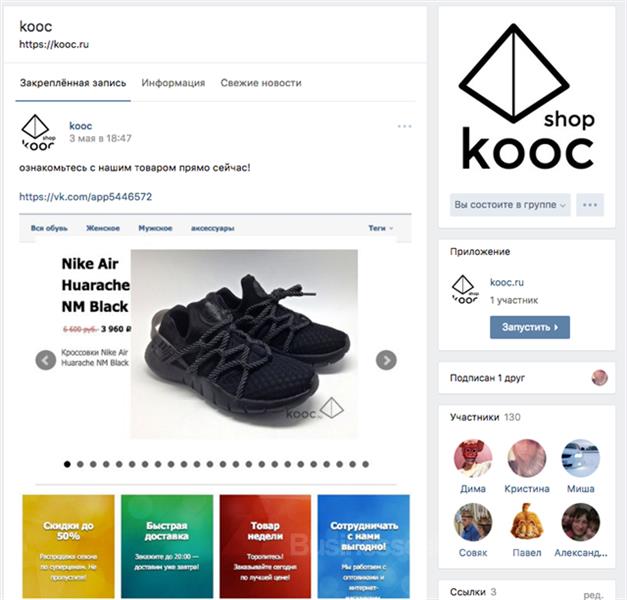This screenshot has width=627, height=600.
Task: Click the Запустить application button
Action: pos(530,327)
